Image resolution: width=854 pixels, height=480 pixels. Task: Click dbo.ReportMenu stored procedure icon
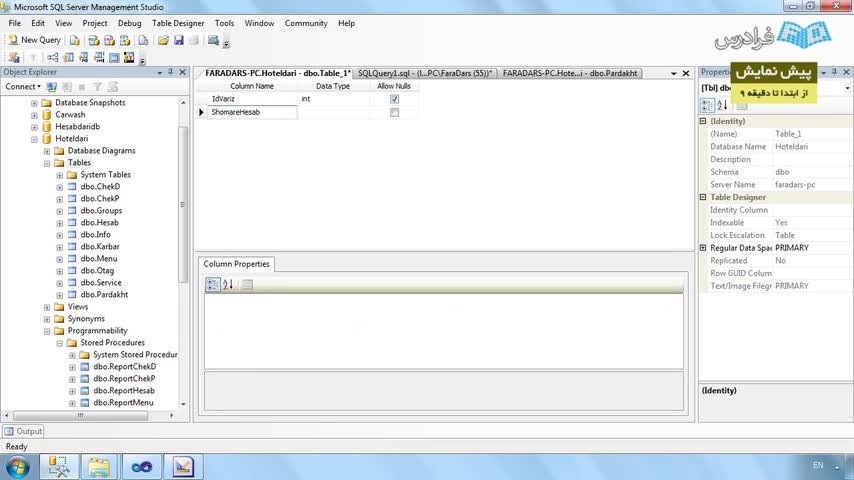[x=84, y=403]
